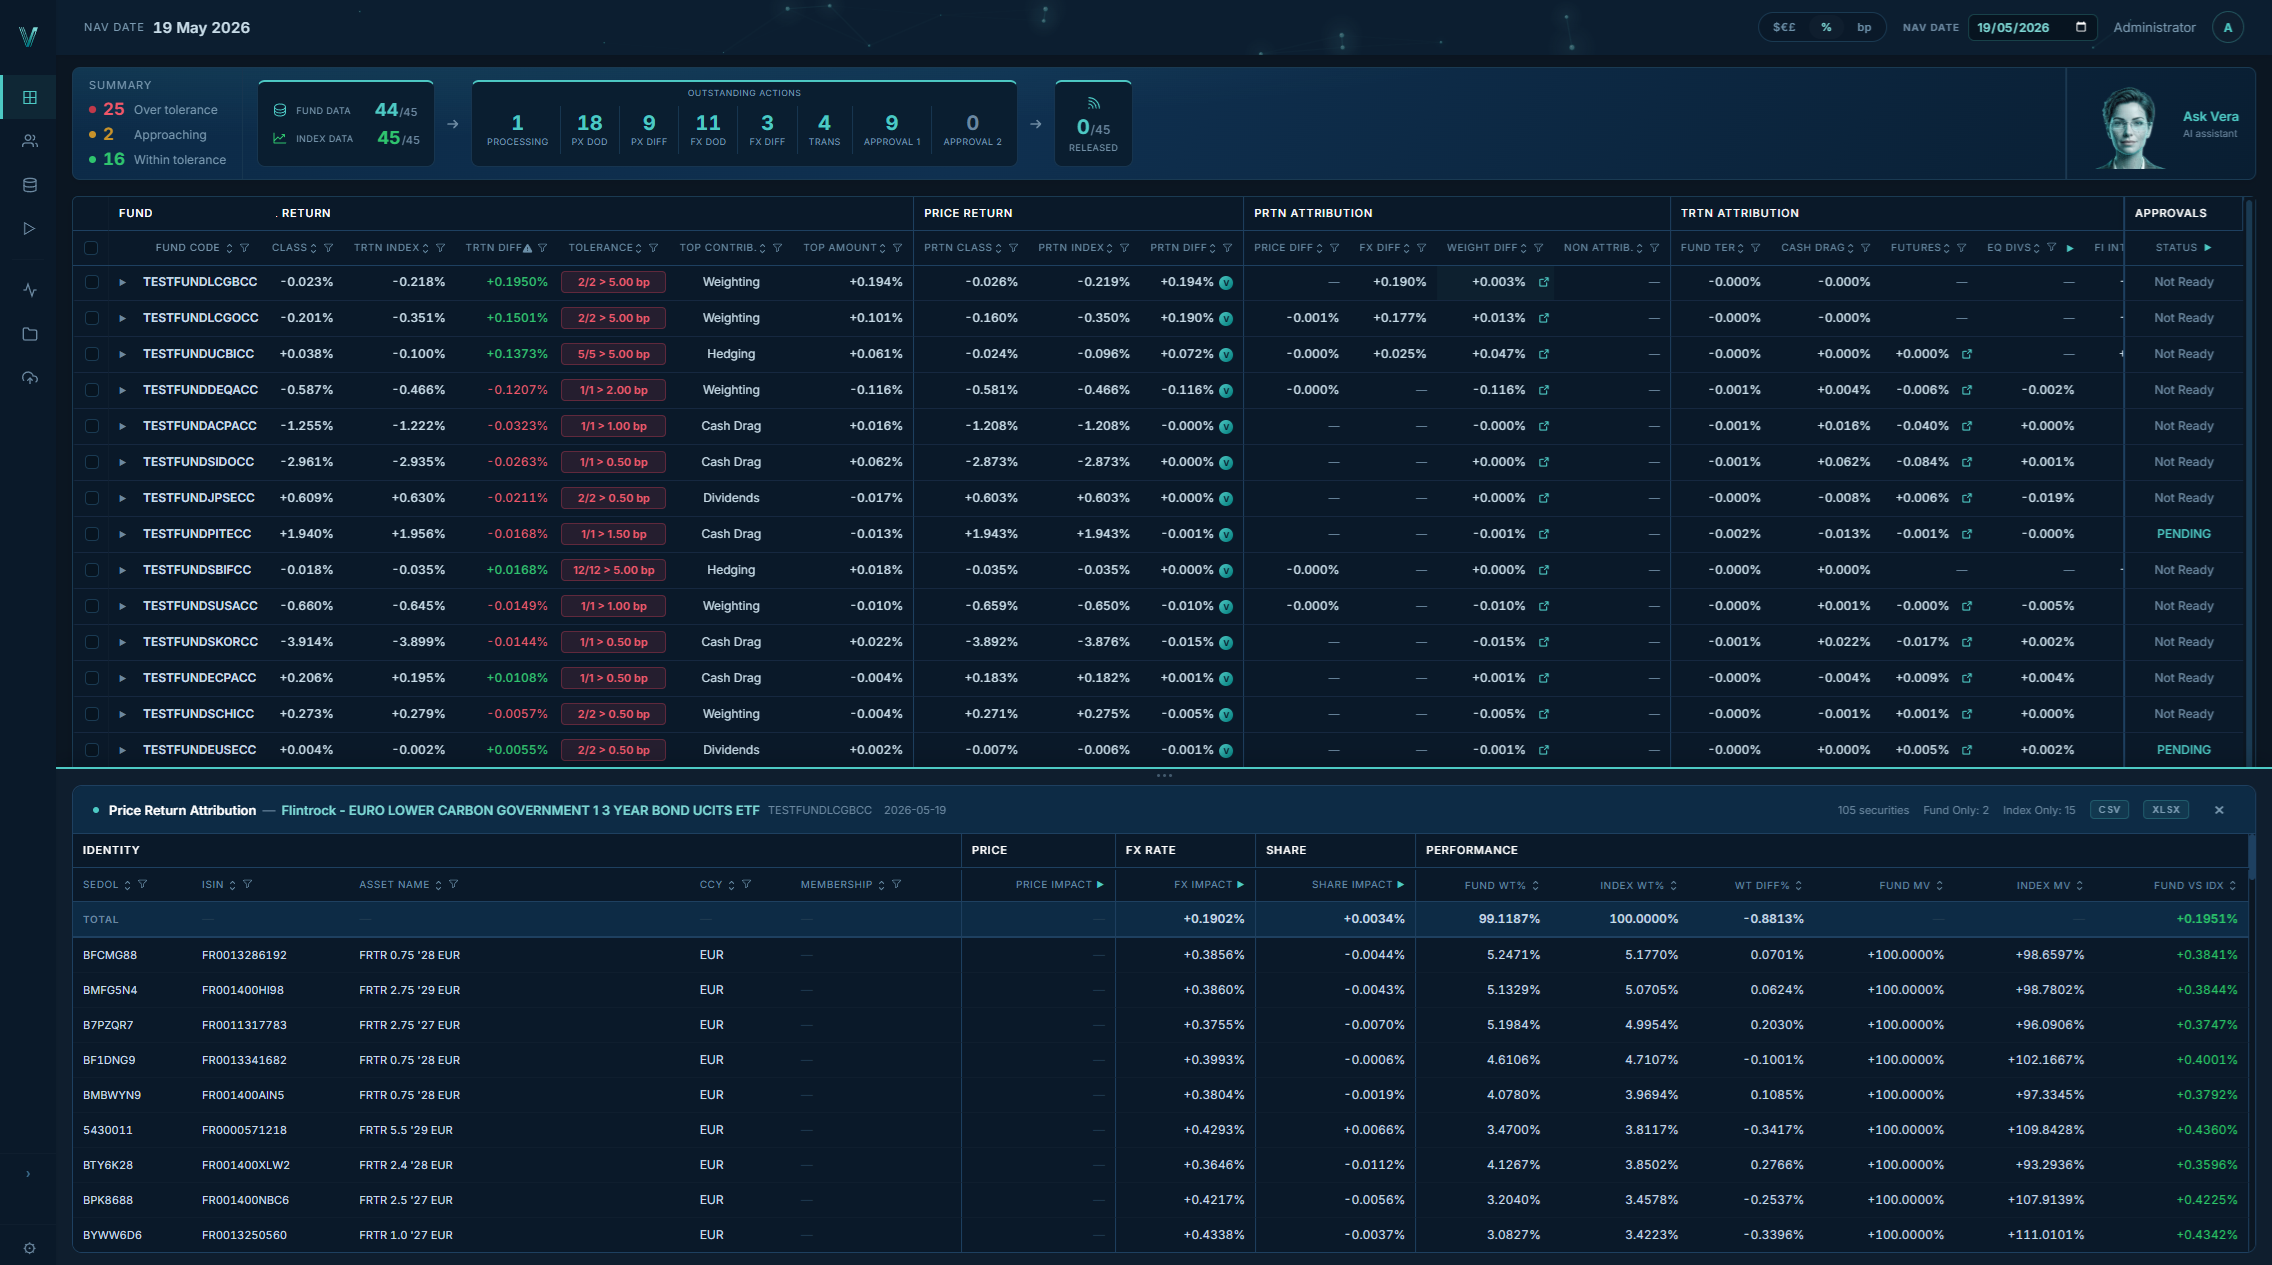2272x1265 pixels.
Task: Expand the TESTFUNDJPSECC row
Action: coord(122,498)
